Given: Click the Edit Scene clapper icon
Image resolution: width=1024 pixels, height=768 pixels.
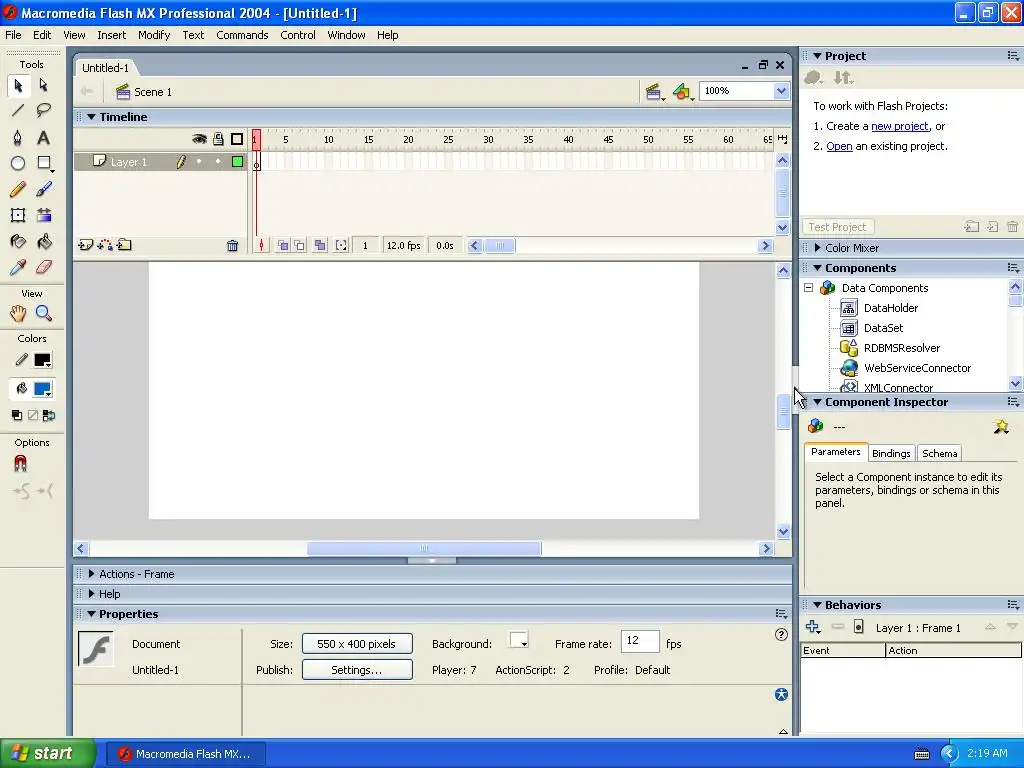Looking at the screenshot, I should [x=654, y=92].
